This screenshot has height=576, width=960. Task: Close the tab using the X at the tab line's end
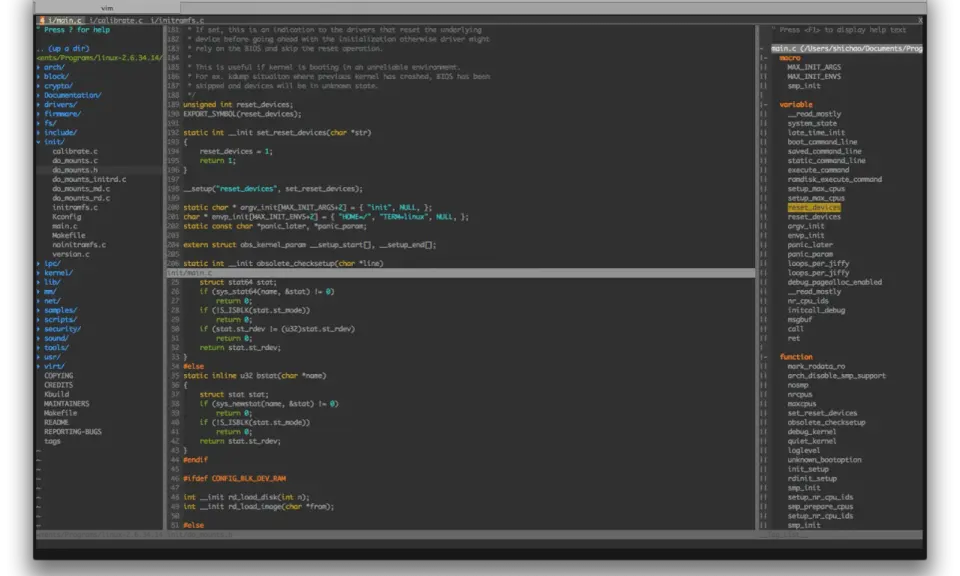coord(920,20)
